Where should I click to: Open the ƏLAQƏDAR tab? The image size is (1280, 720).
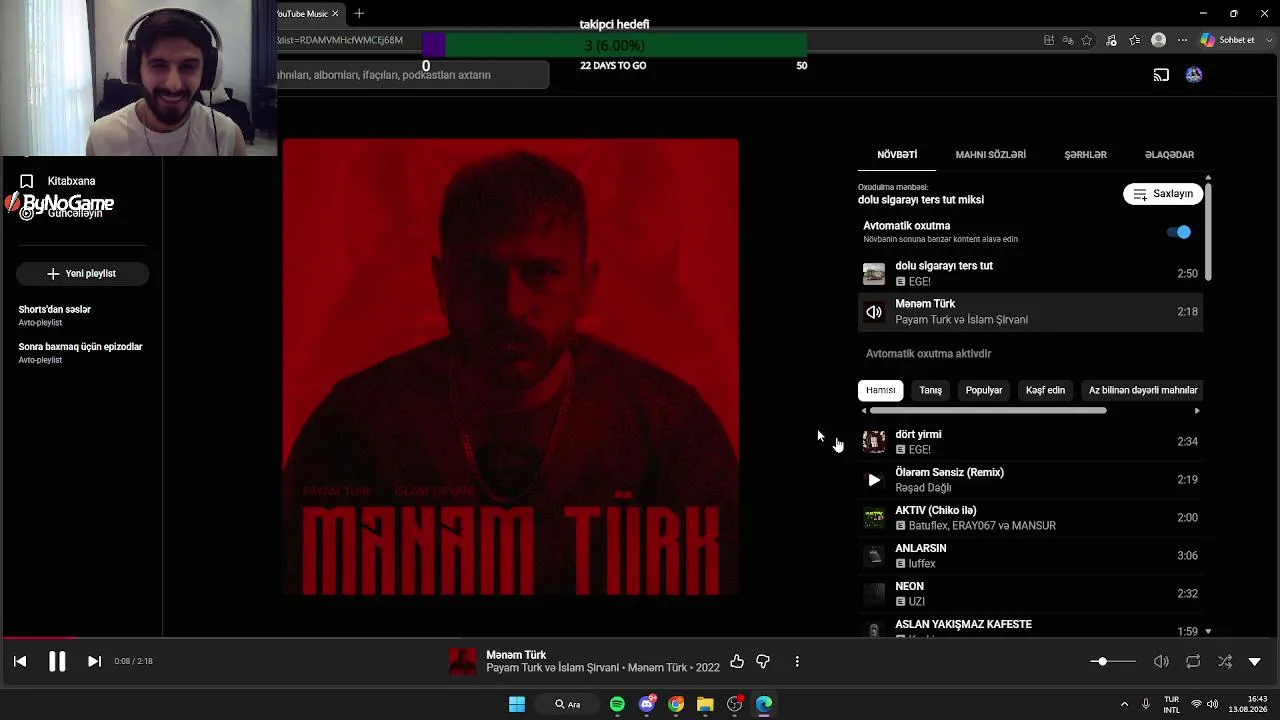1169,155
